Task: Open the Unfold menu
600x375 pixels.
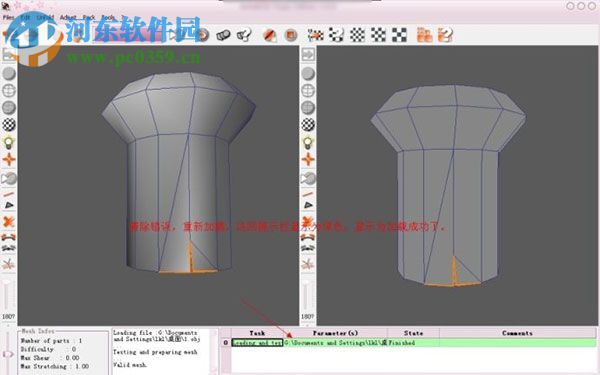Action: tap(45, 17)
